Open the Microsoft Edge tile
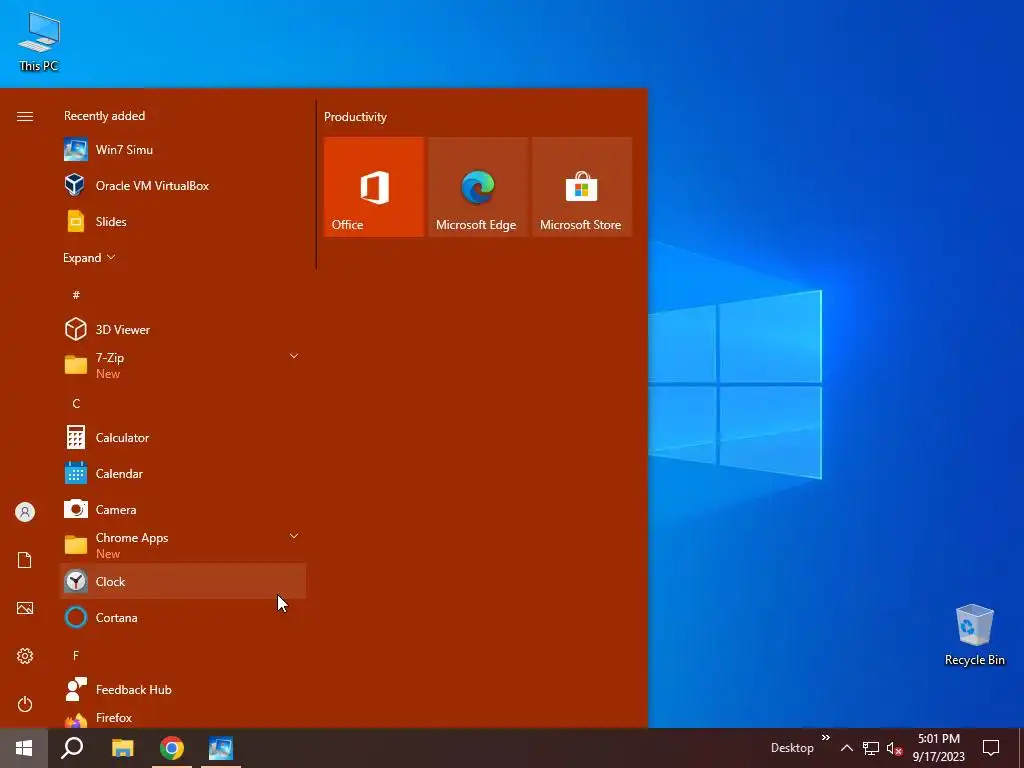Image resolution: width=1024 pixels, height=768 pixels. pyautogui.click(x=478, y=187)
